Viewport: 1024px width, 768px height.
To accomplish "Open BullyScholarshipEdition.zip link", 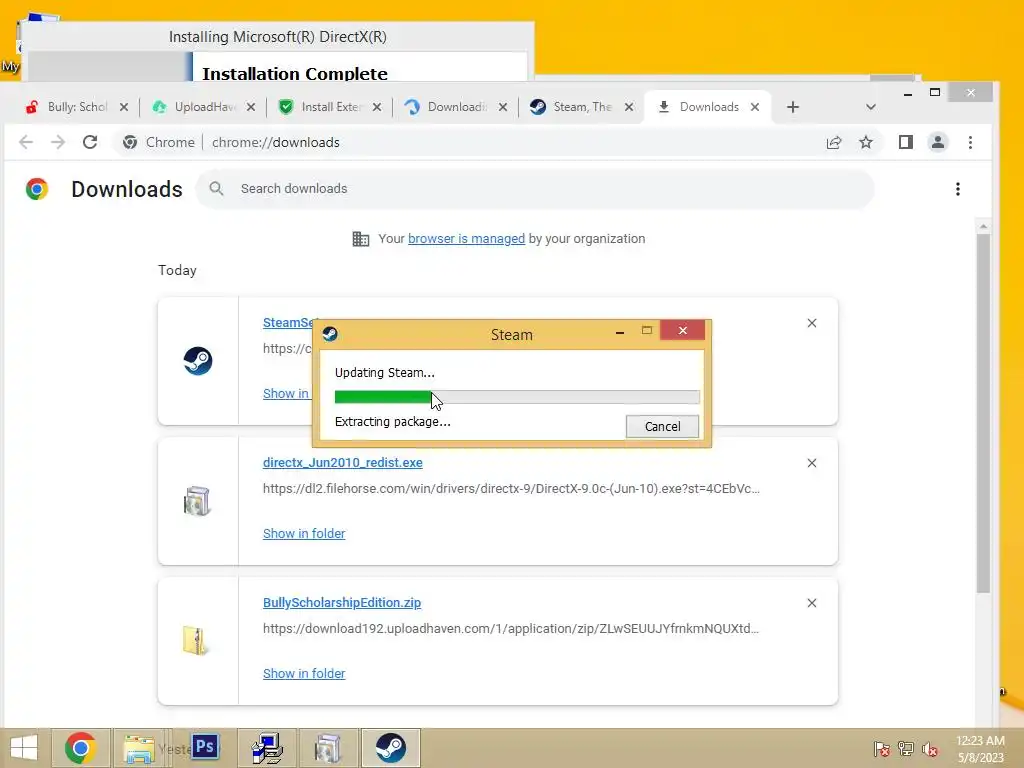I will pos(342,603).
